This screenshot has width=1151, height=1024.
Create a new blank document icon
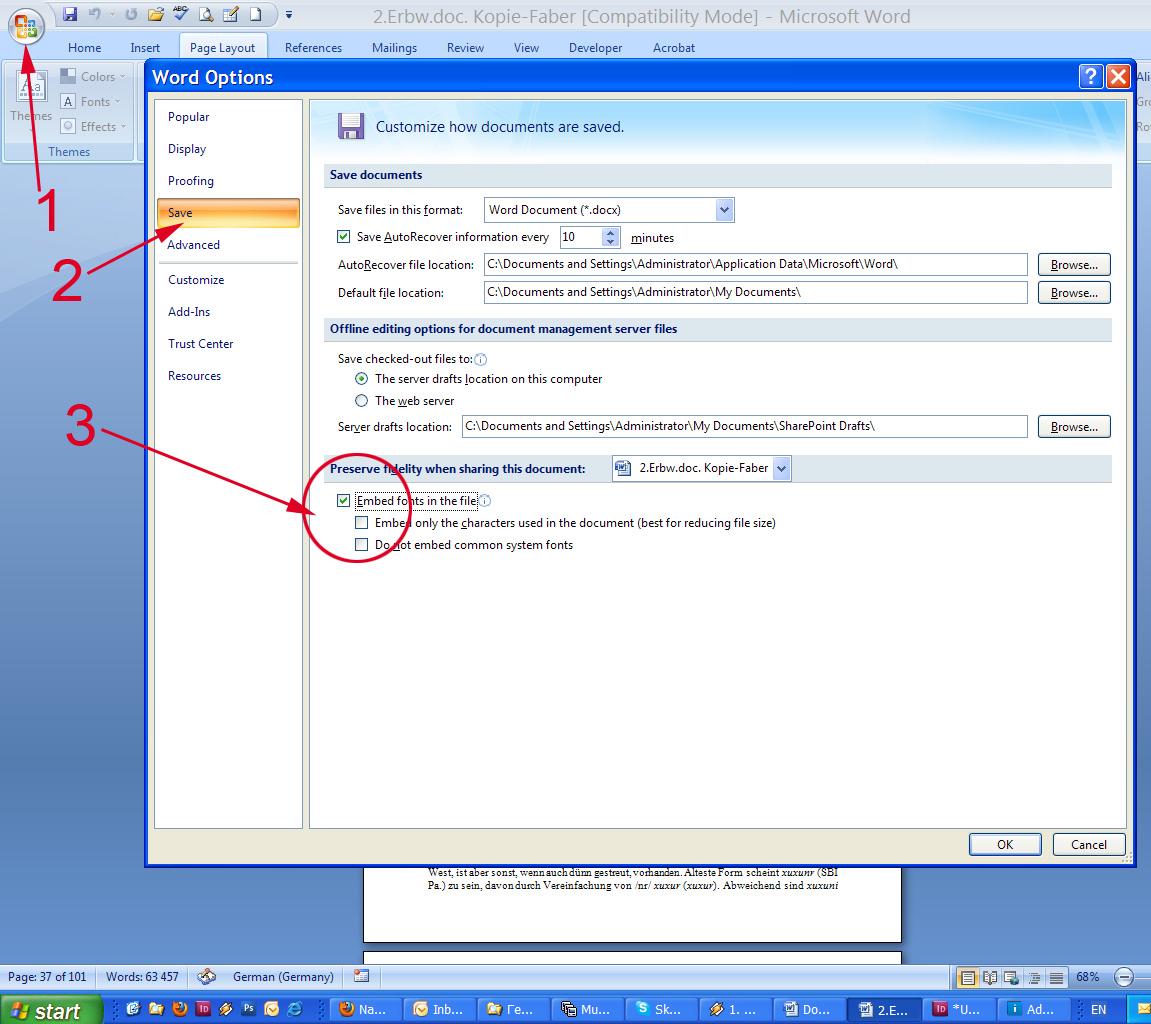[x=255, y=14]
